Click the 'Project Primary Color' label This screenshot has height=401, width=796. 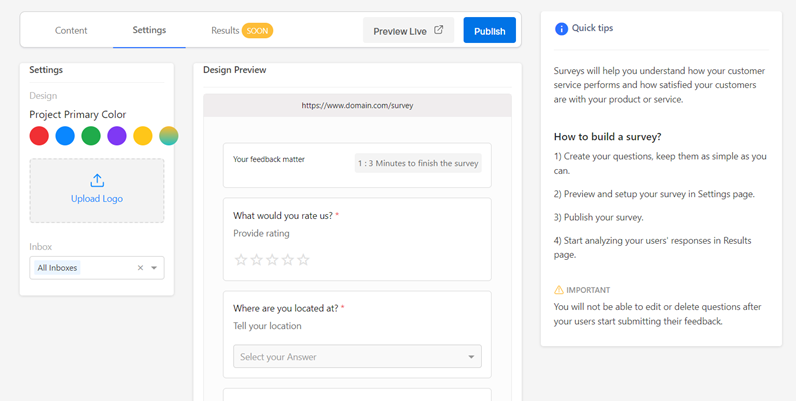(x=78, y=115)
